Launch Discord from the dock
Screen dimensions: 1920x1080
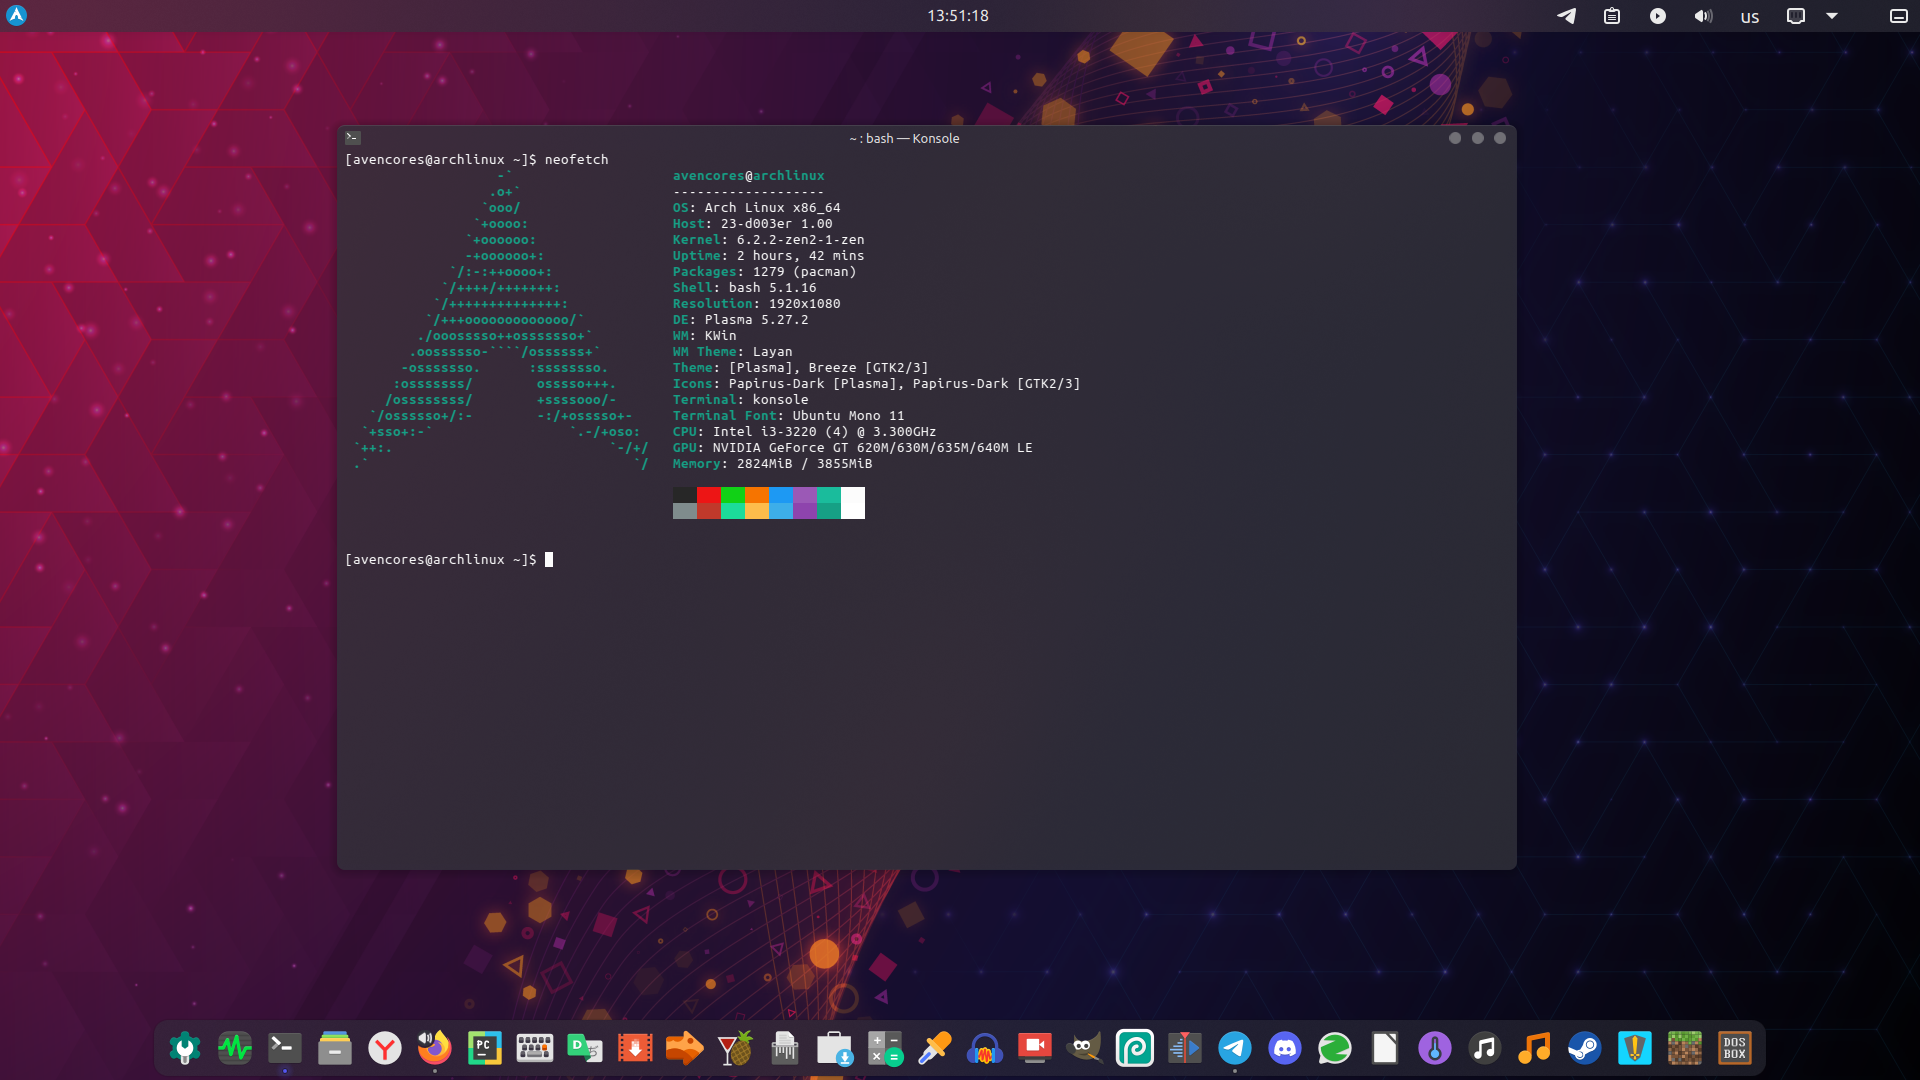pyautogui.click(x=1284, y=1048)
